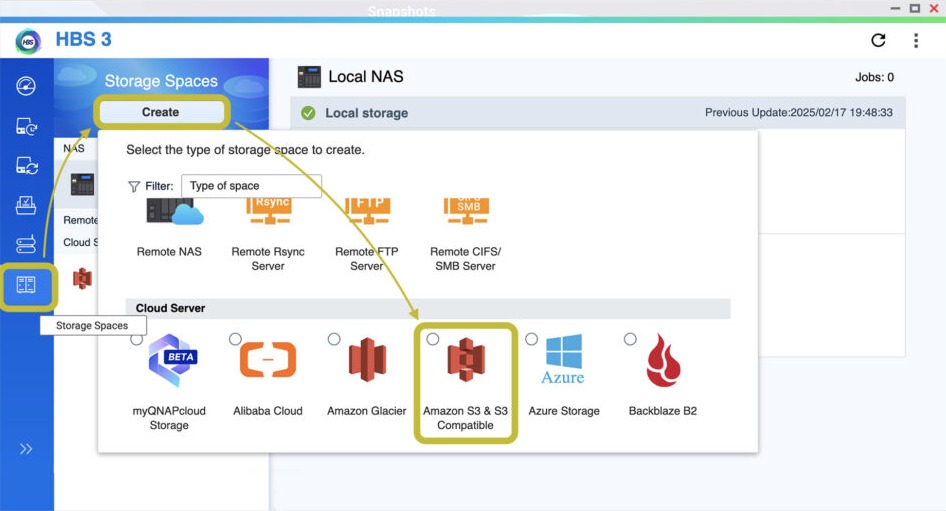Click the Azure Storage label
The width and height of the screenshot is (946, 511).
[564, 411]
